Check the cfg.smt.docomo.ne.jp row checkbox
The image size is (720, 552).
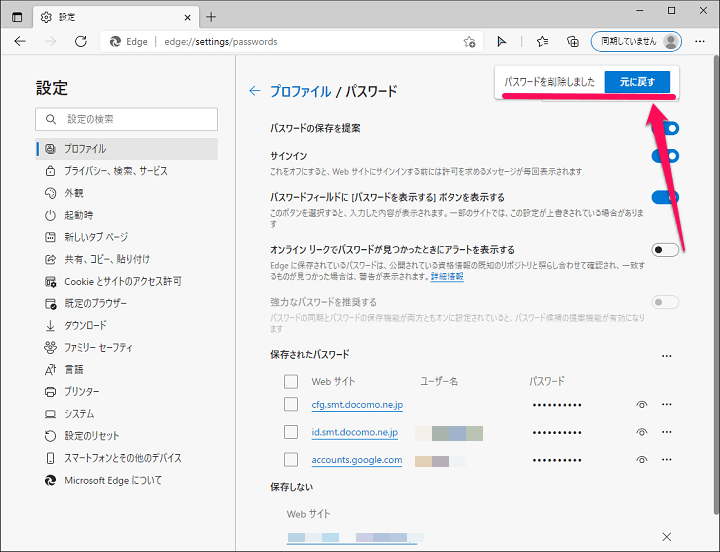291,404
